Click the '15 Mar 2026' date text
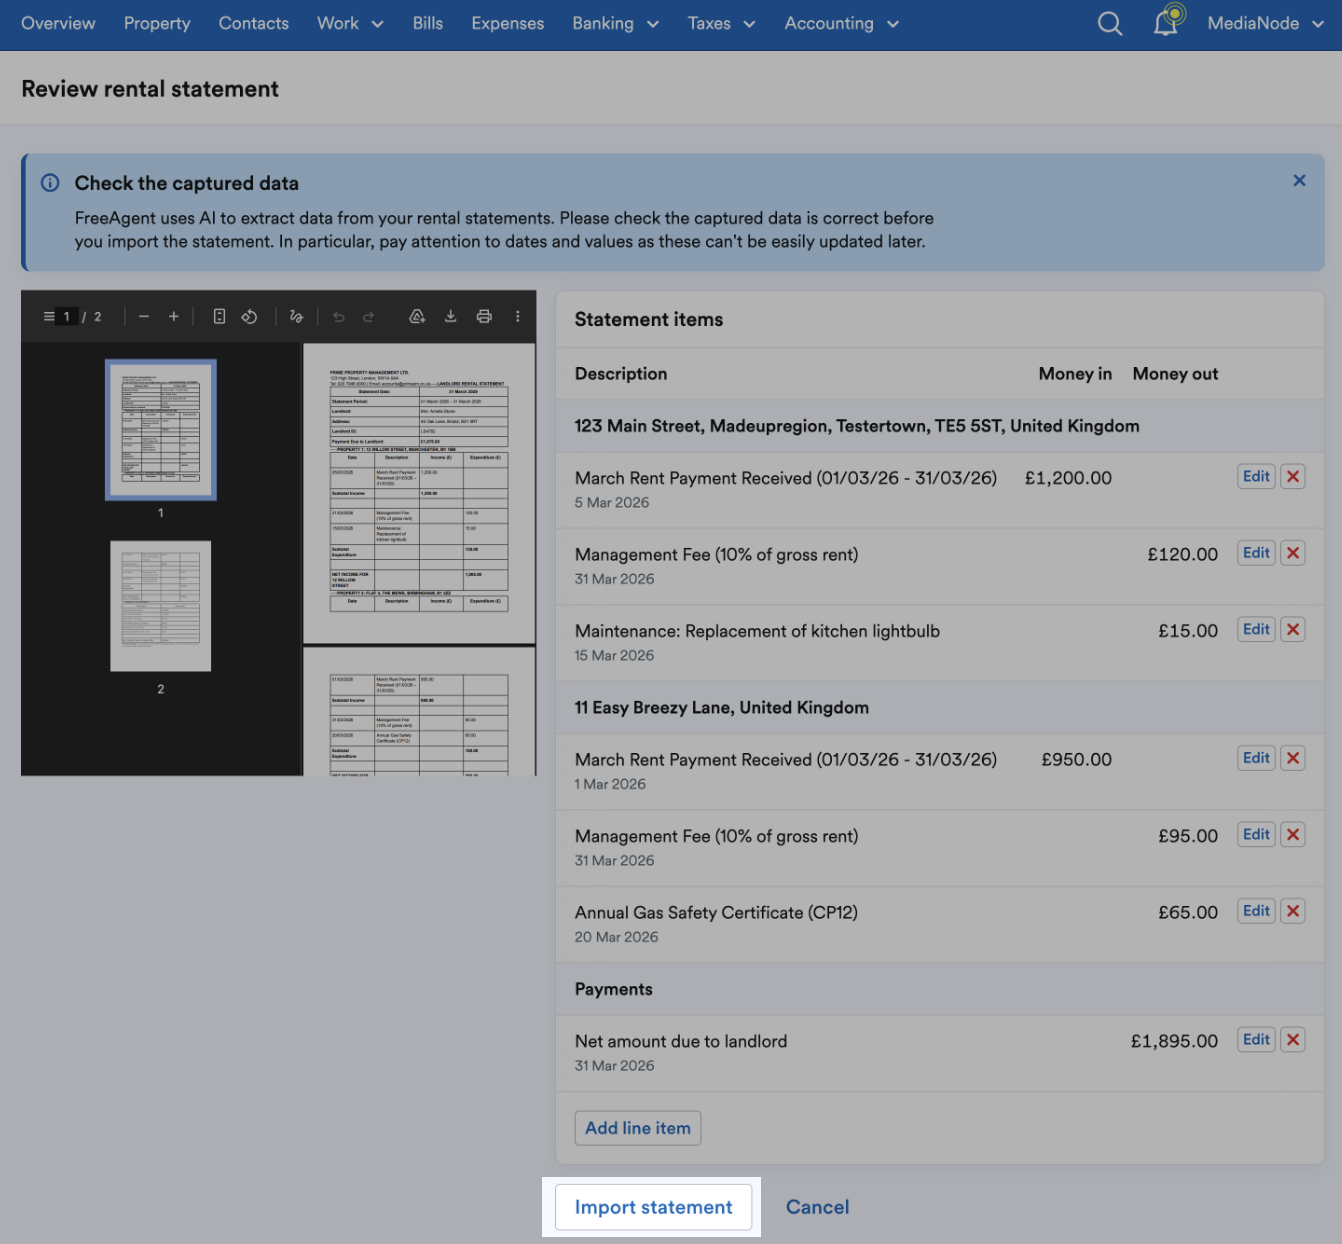Screen dimensions: 1342x1244 (614, 656)
